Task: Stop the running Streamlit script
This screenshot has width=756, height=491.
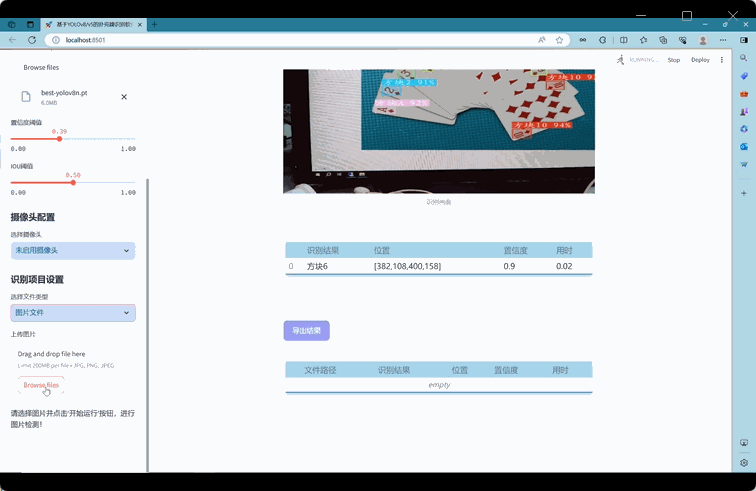Action: click(674, 60)
